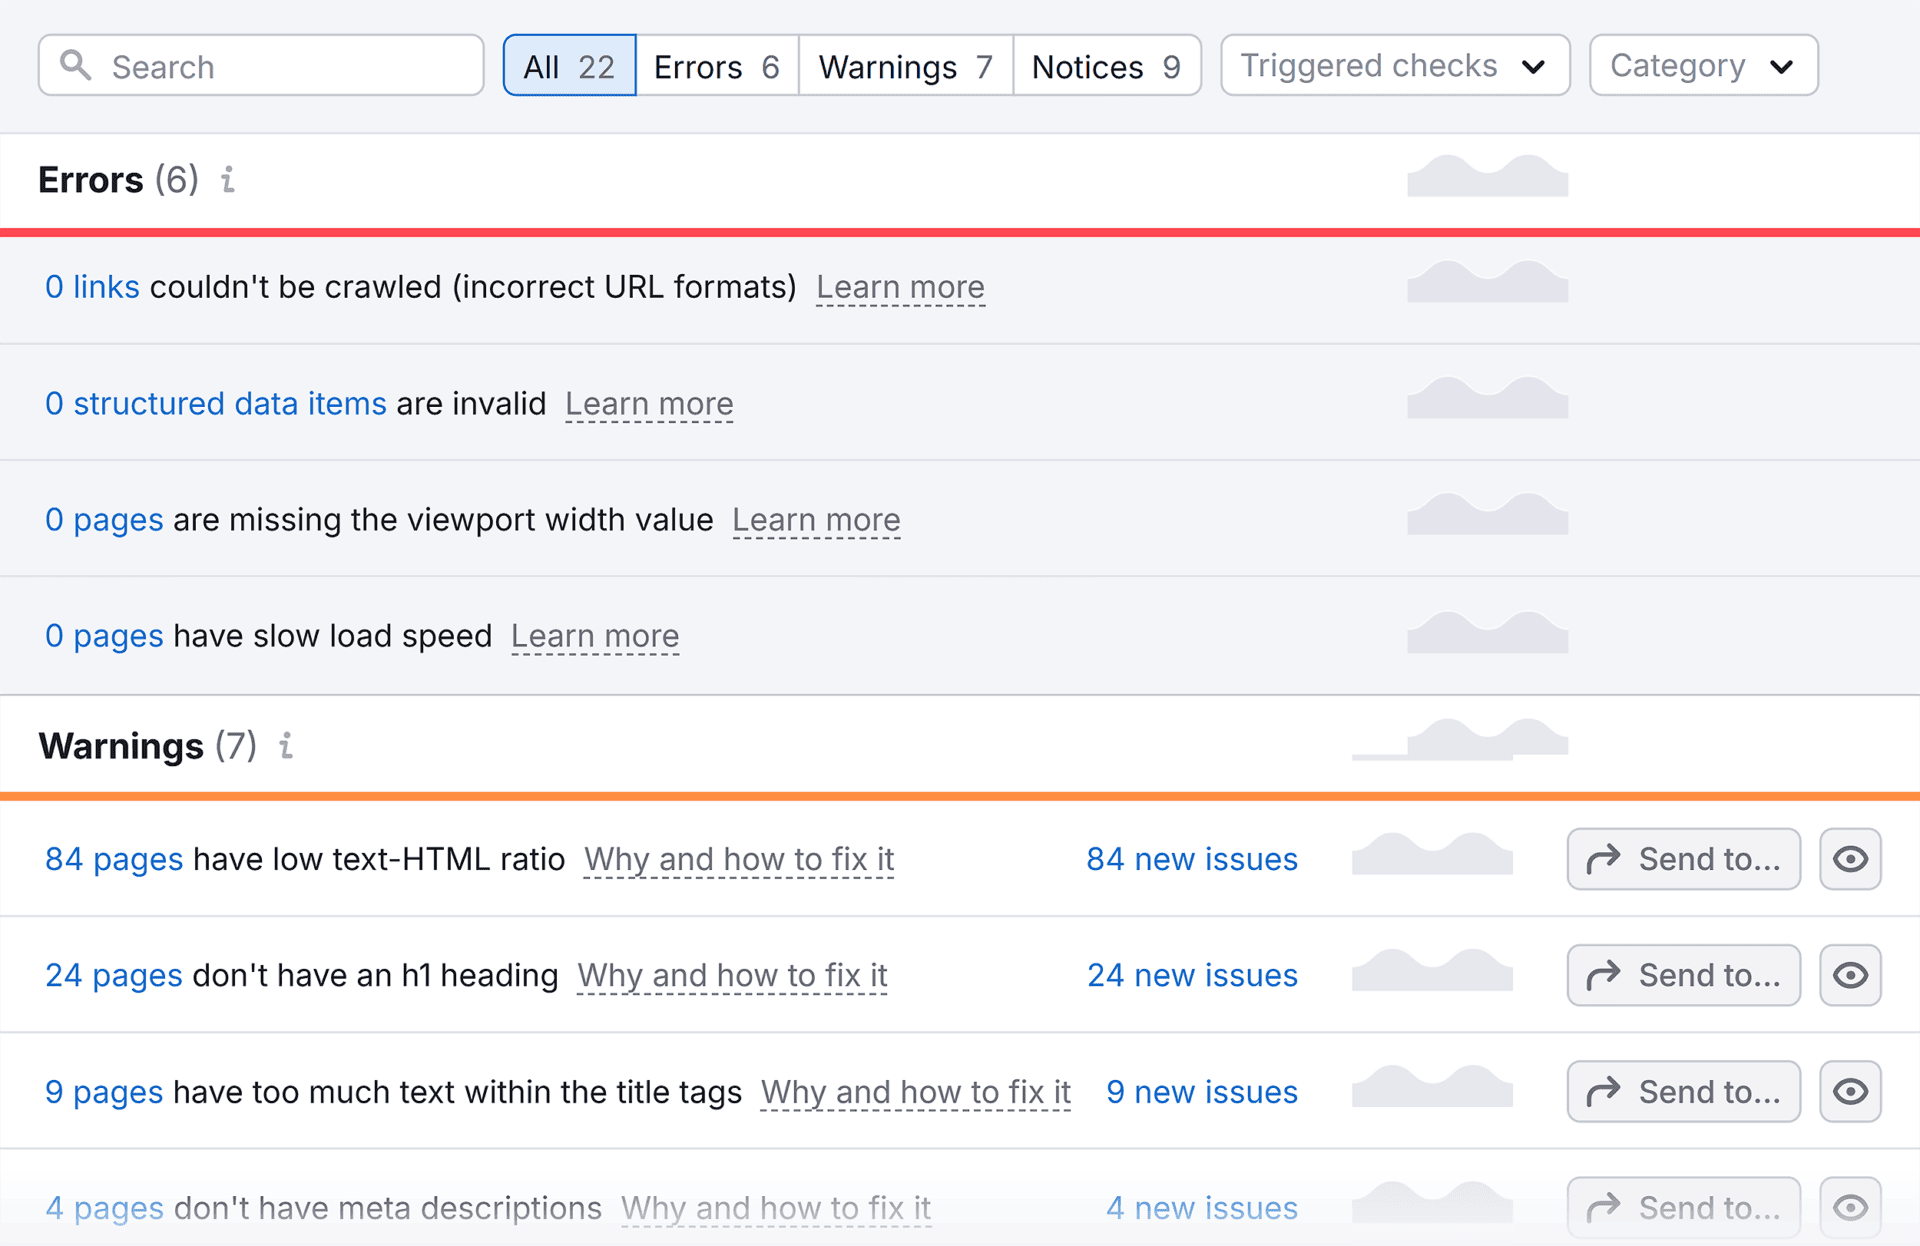The image size is (1920, 1246).
Task: Click the magnifier icon in search box
Action: point(75,66)
